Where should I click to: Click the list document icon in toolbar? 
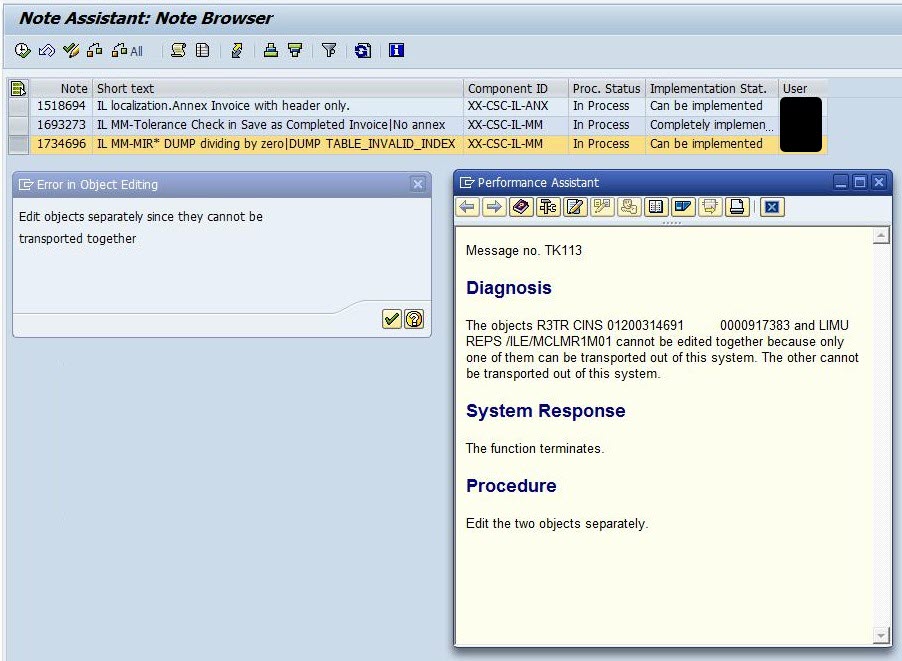click(x=202, y=51)
